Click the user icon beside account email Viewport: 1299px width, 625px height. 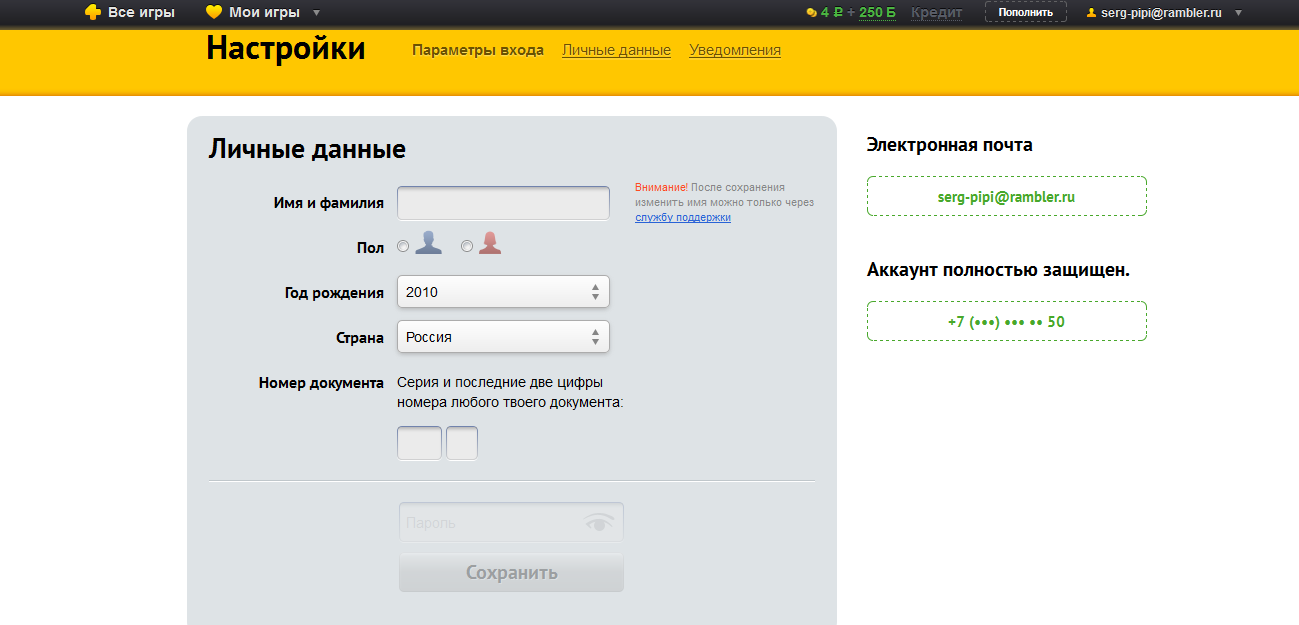coord(1091,13)
